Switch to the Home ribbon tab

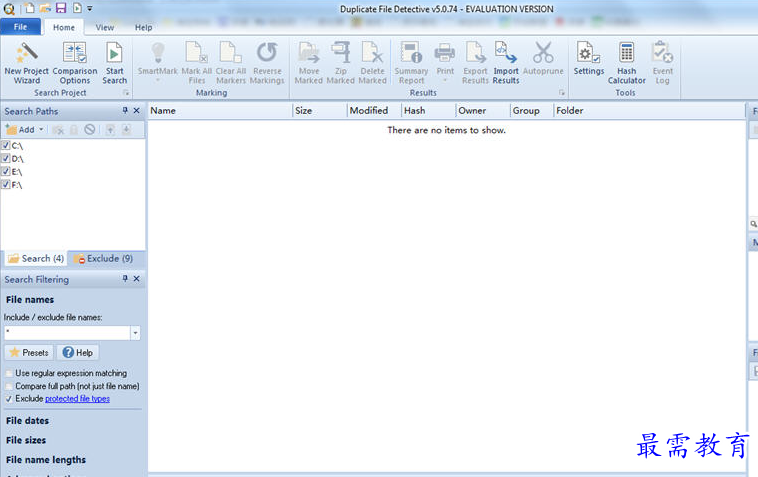pyautogui.click(x=64, y=28)
